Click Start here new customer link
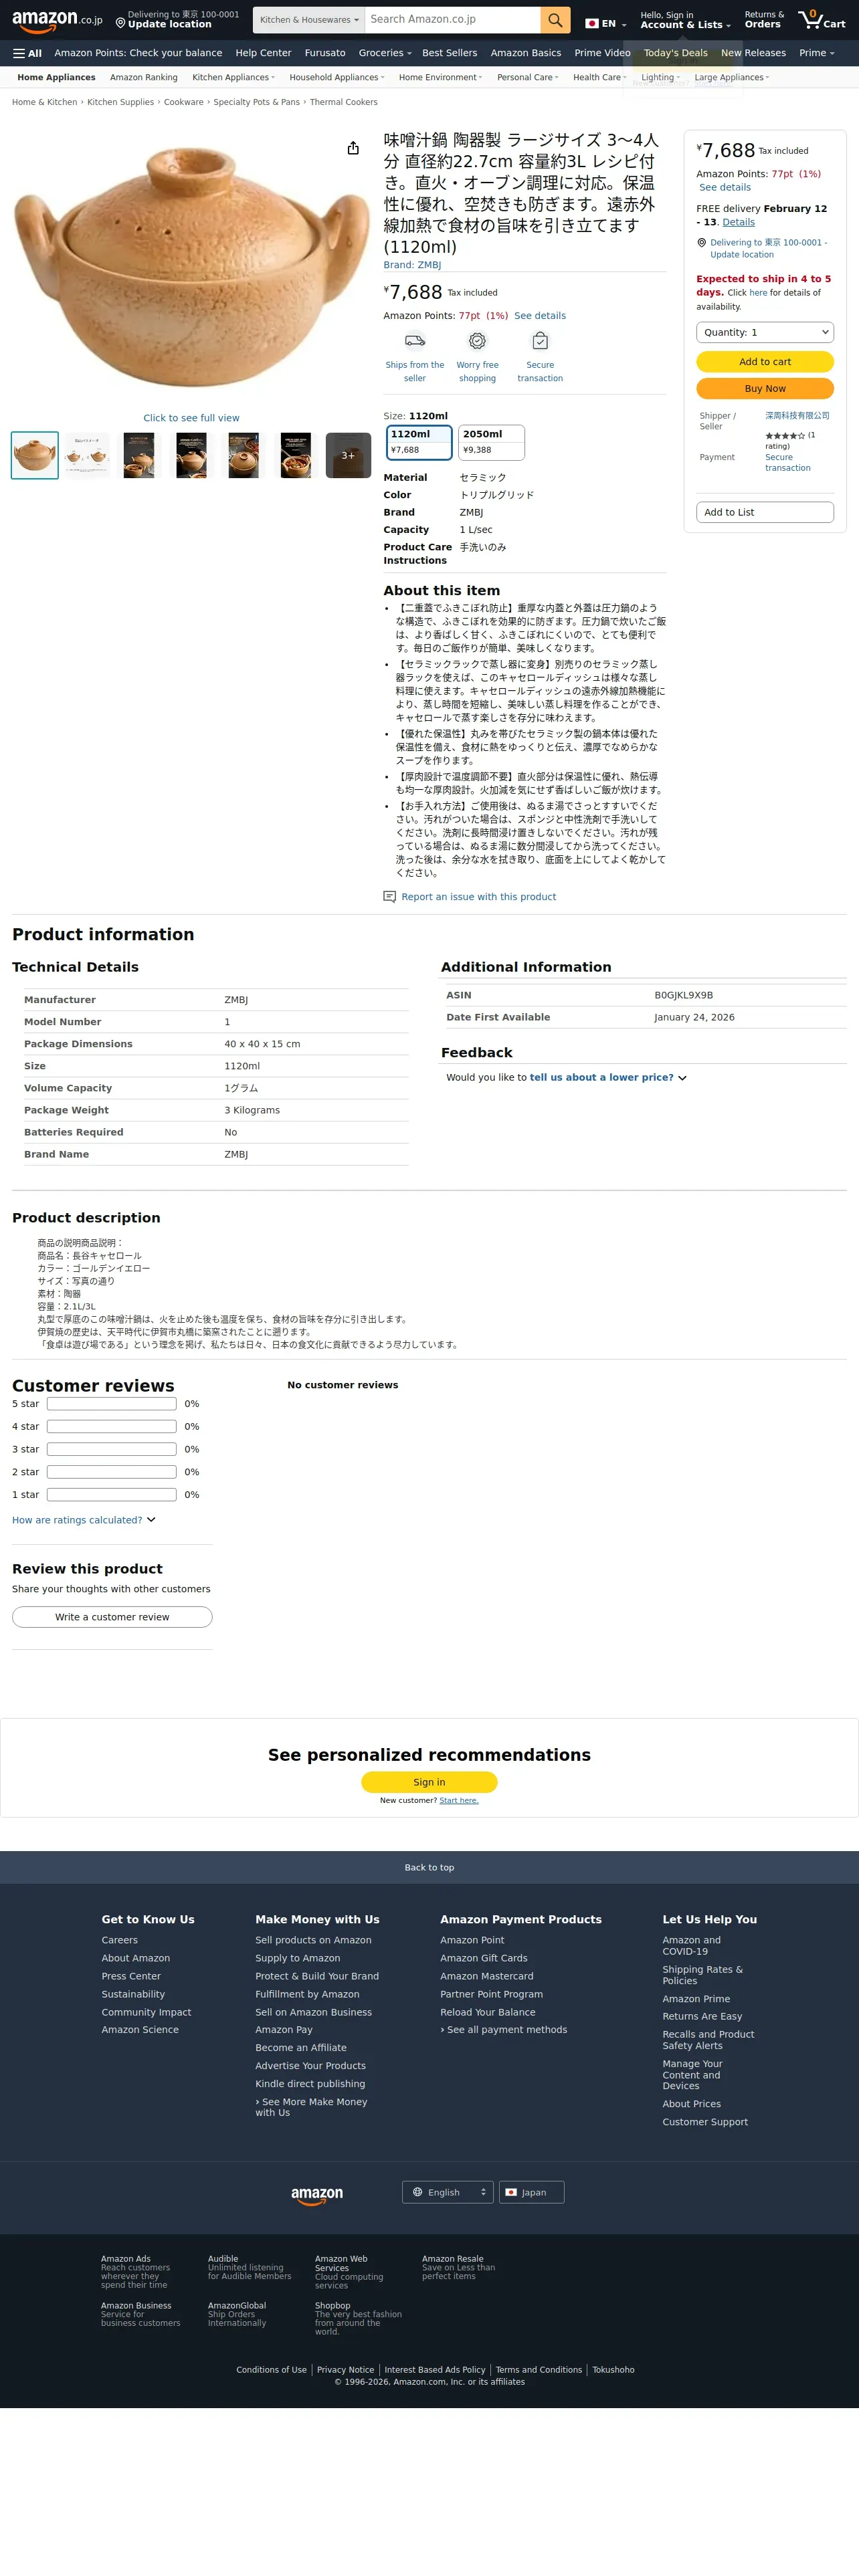This screenshot has width=859, height=2576. point(459,1800)
